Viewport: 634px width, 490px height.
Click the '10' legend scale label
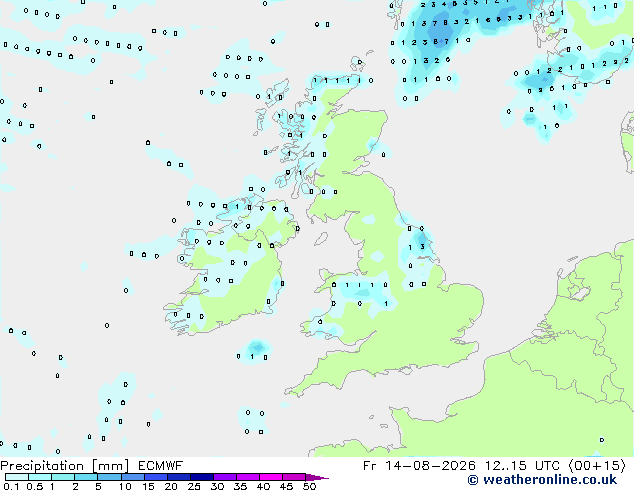tap(125, 486)
